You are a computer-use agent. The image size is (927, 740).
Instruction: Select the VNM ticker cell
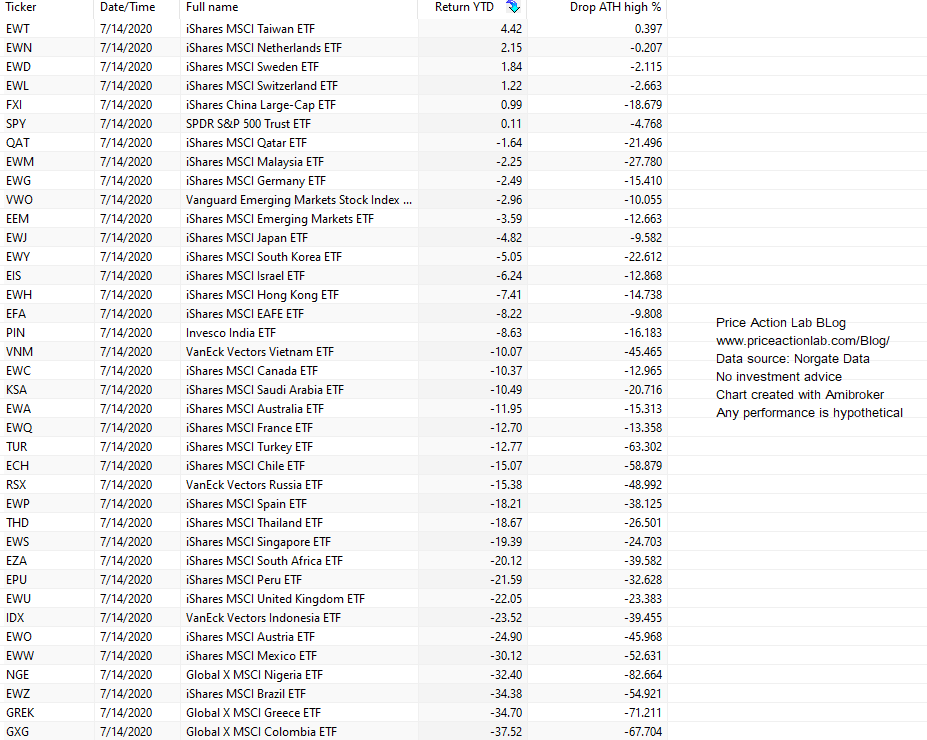coord(20,352)
